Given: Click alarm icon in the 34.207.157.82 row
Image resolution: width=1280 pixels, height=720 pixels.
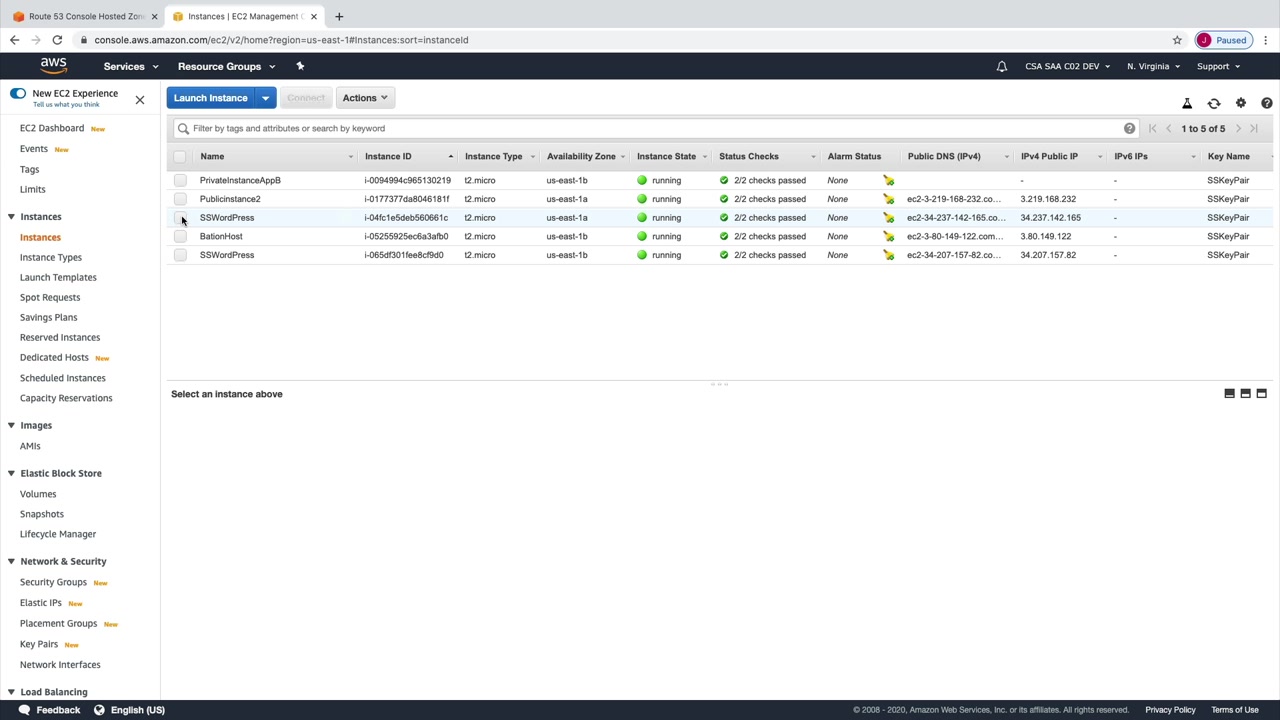Looking at the screenshot, I should click(888, 255).
